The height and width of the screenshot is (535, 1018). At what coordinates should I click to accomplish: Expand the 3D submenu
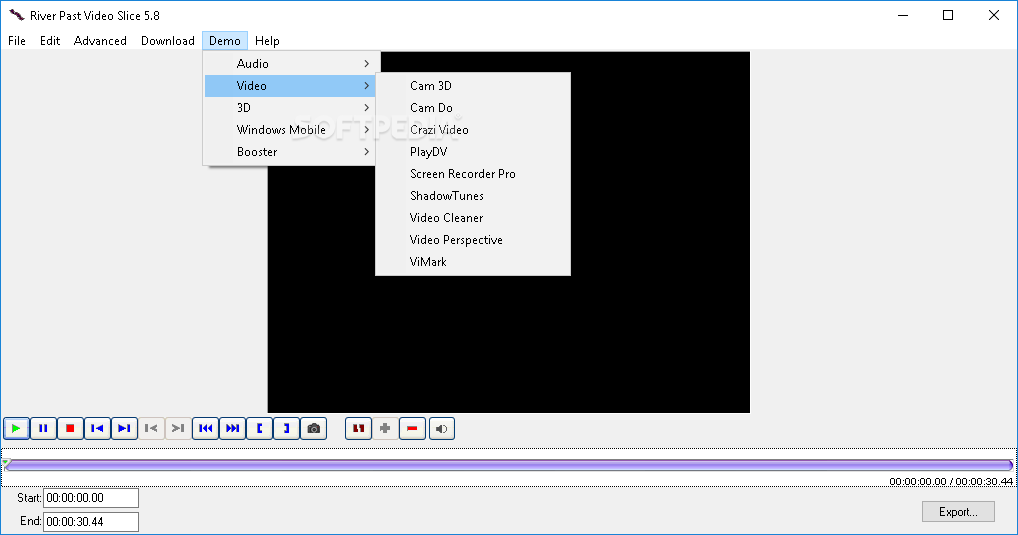290,108
